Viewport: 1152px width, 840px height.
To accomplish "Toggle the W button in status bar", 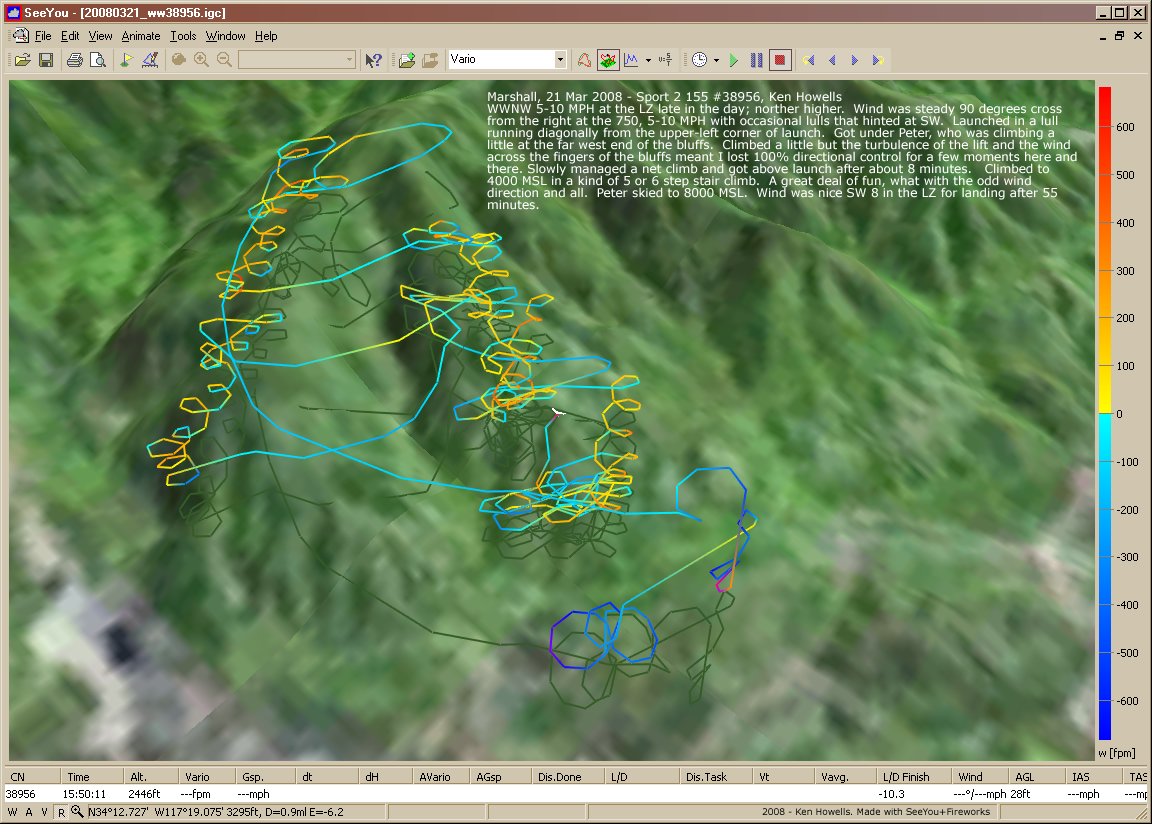I will point(13,812).
